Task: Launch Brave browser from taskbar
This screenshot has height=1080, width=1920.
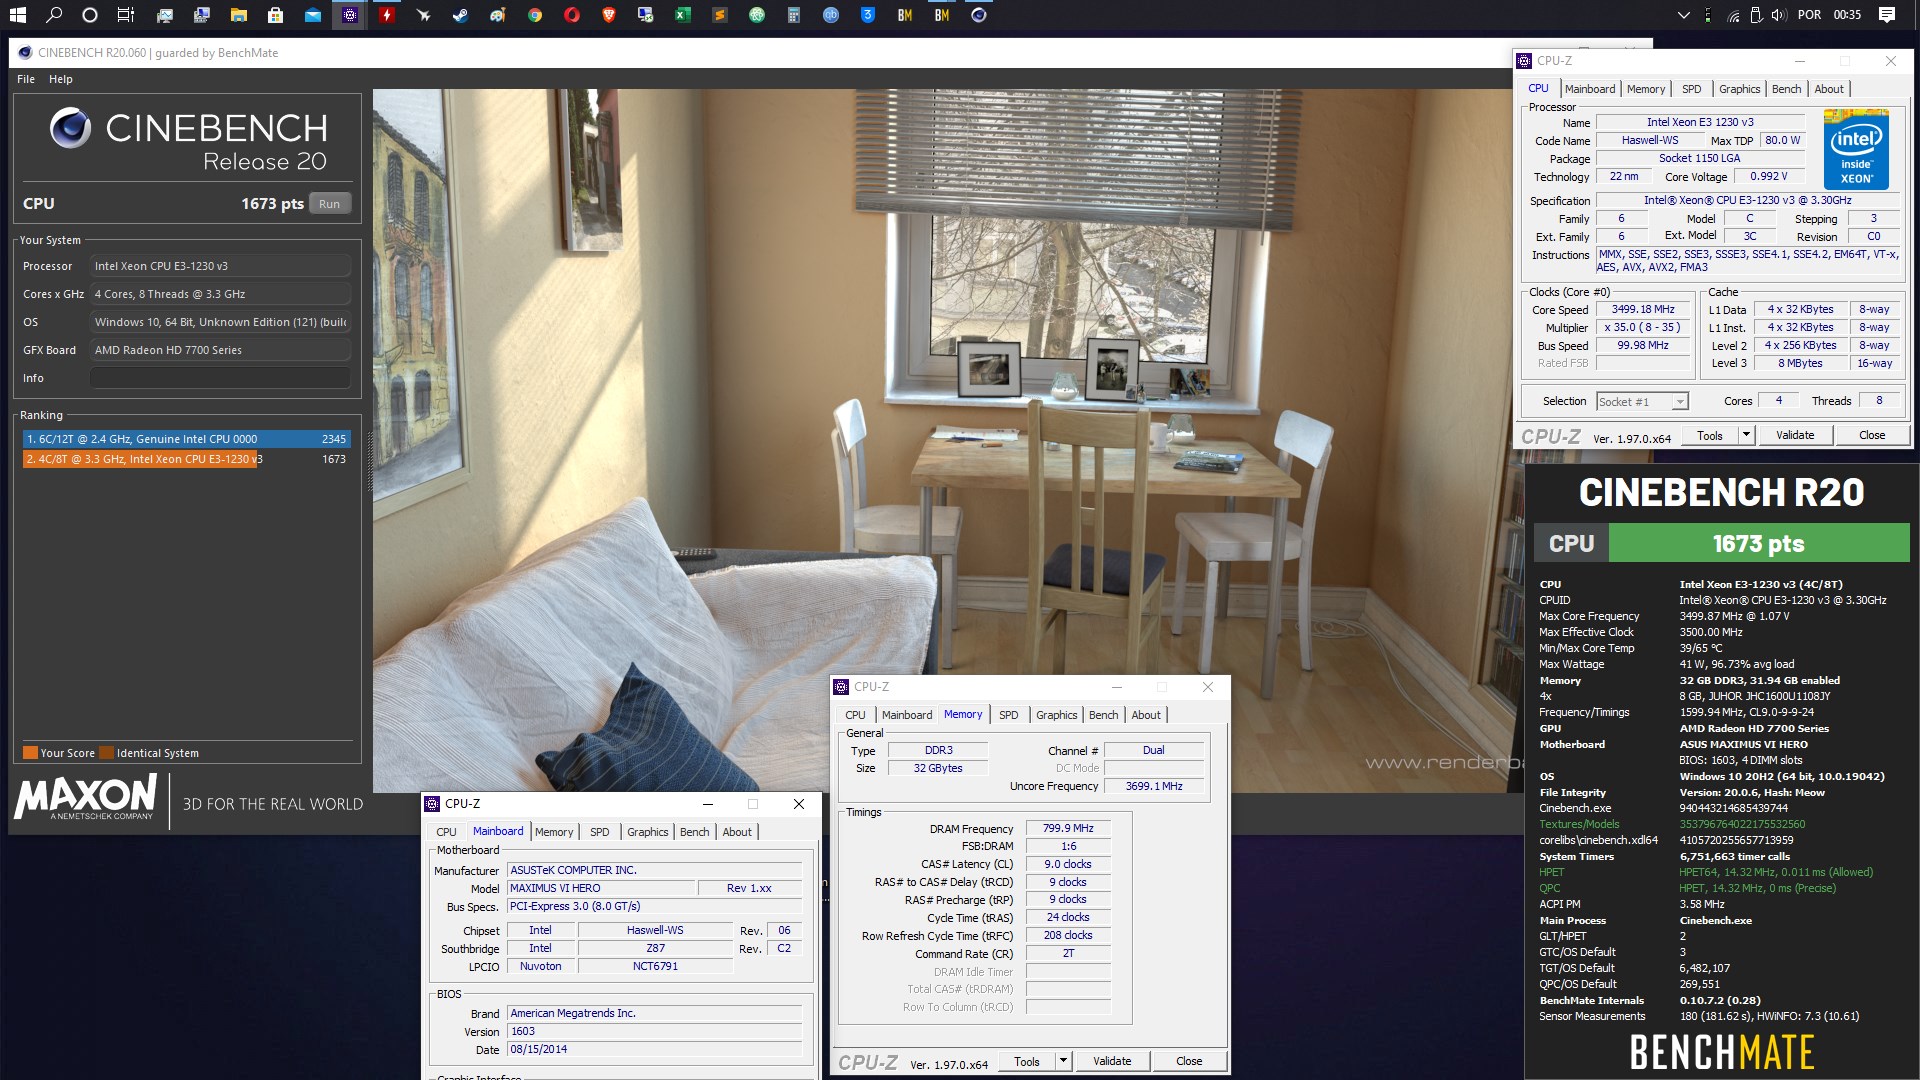Action: [x=609, y=15]
